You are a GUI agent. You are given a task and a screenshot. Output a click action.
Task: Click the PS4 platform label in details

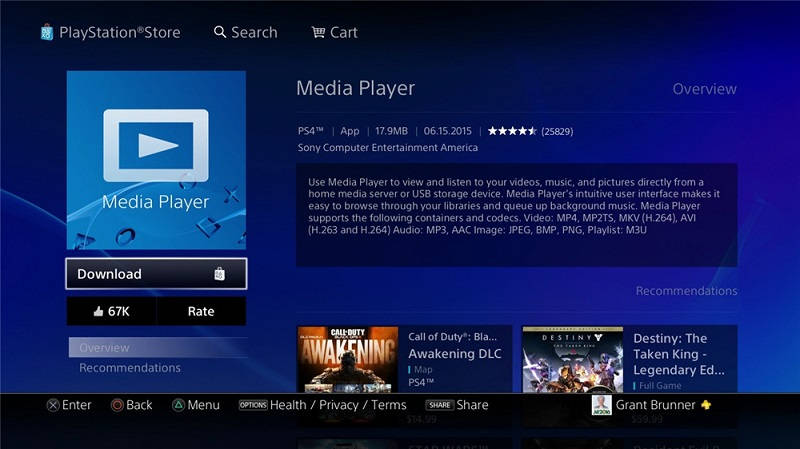311,131
